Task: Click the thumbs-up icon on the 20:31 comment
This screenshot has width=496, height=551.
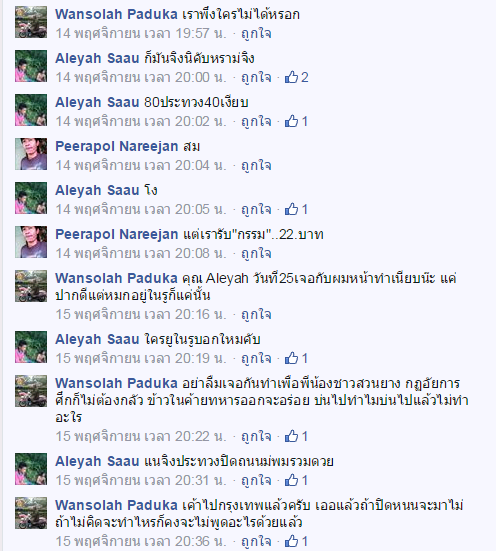Action: coord(291,480)
